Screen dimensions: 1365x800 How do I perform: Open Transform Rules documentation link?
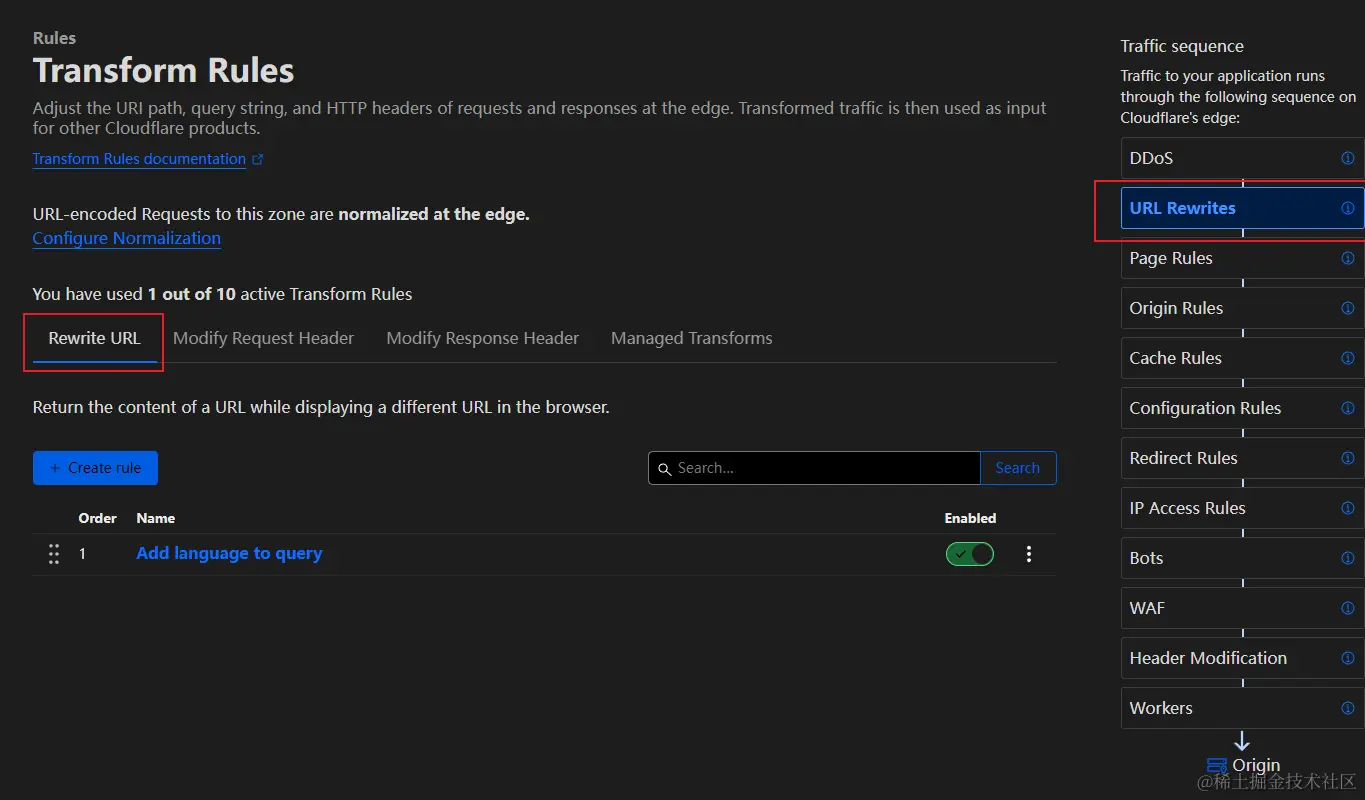[x=139, y=159]
